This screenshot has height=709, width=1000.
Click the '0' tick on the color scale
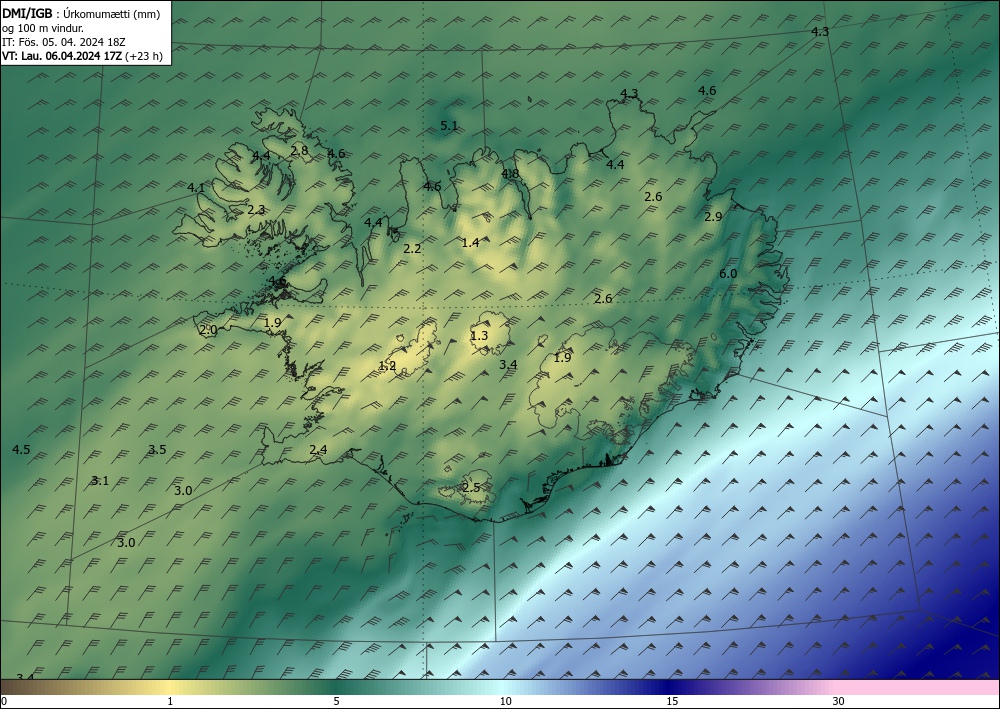4,702
